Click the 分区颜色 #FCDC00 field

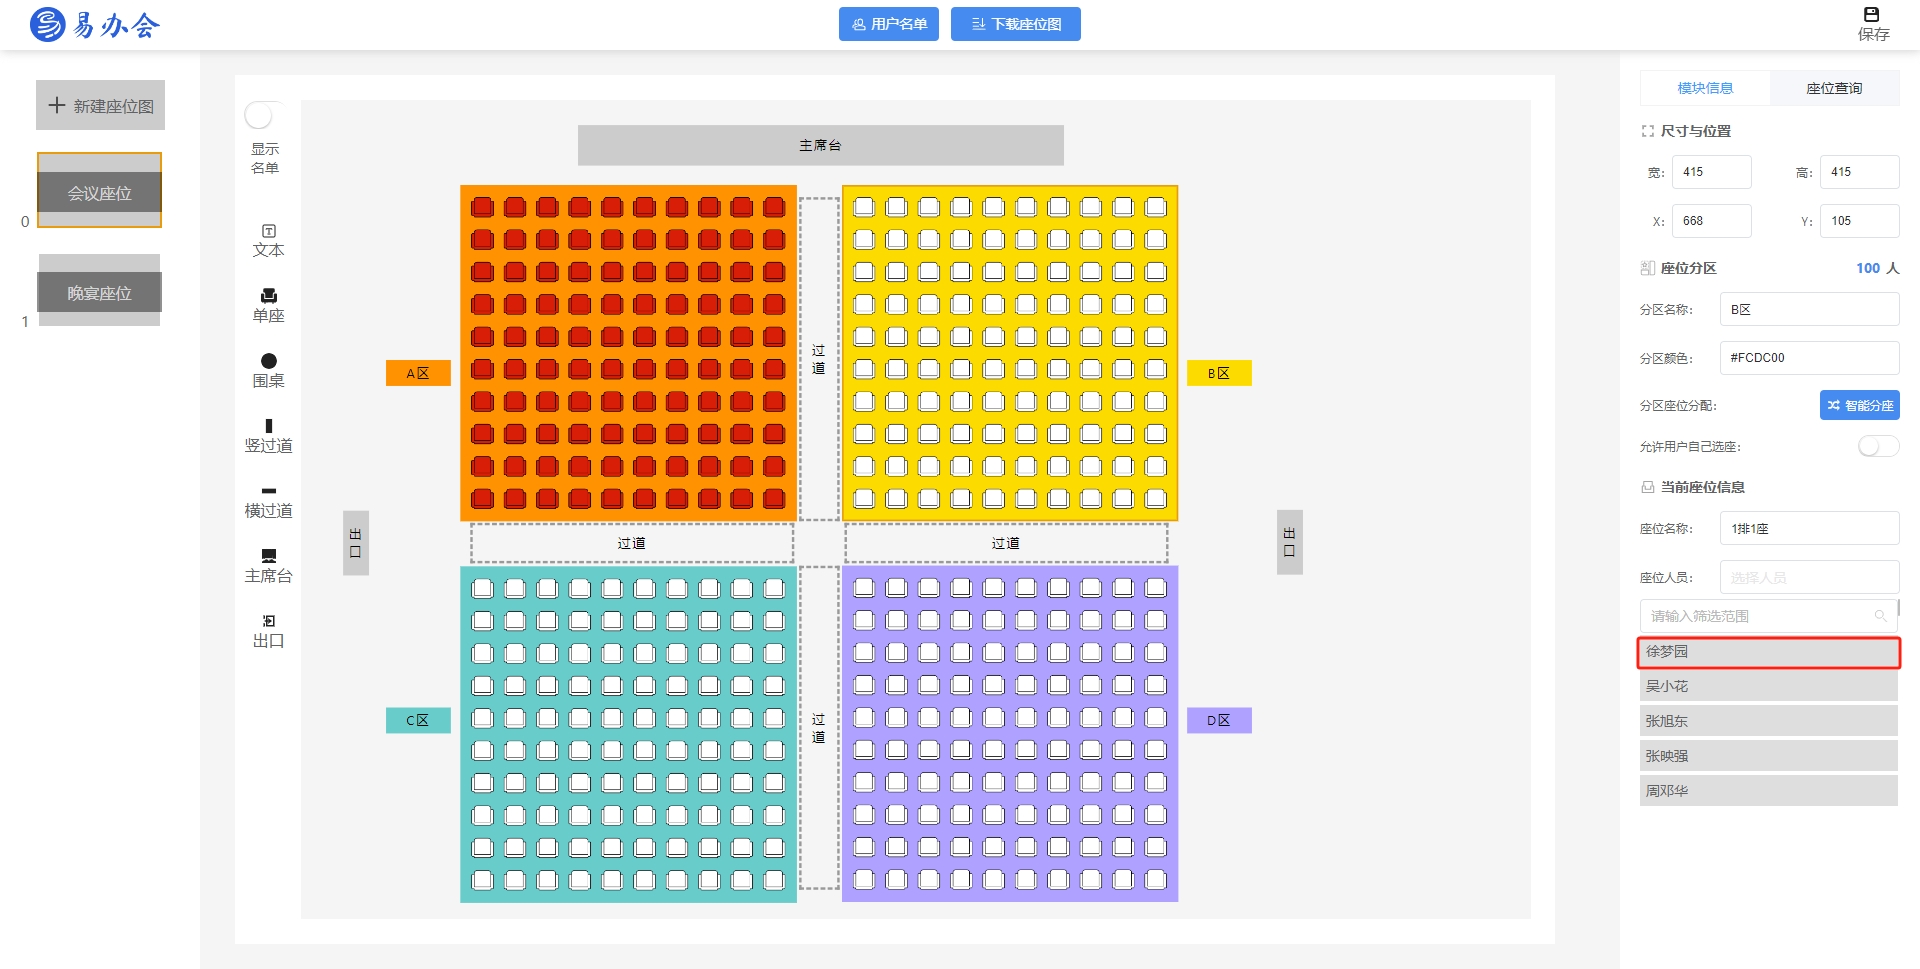(x=1808, y=358)
